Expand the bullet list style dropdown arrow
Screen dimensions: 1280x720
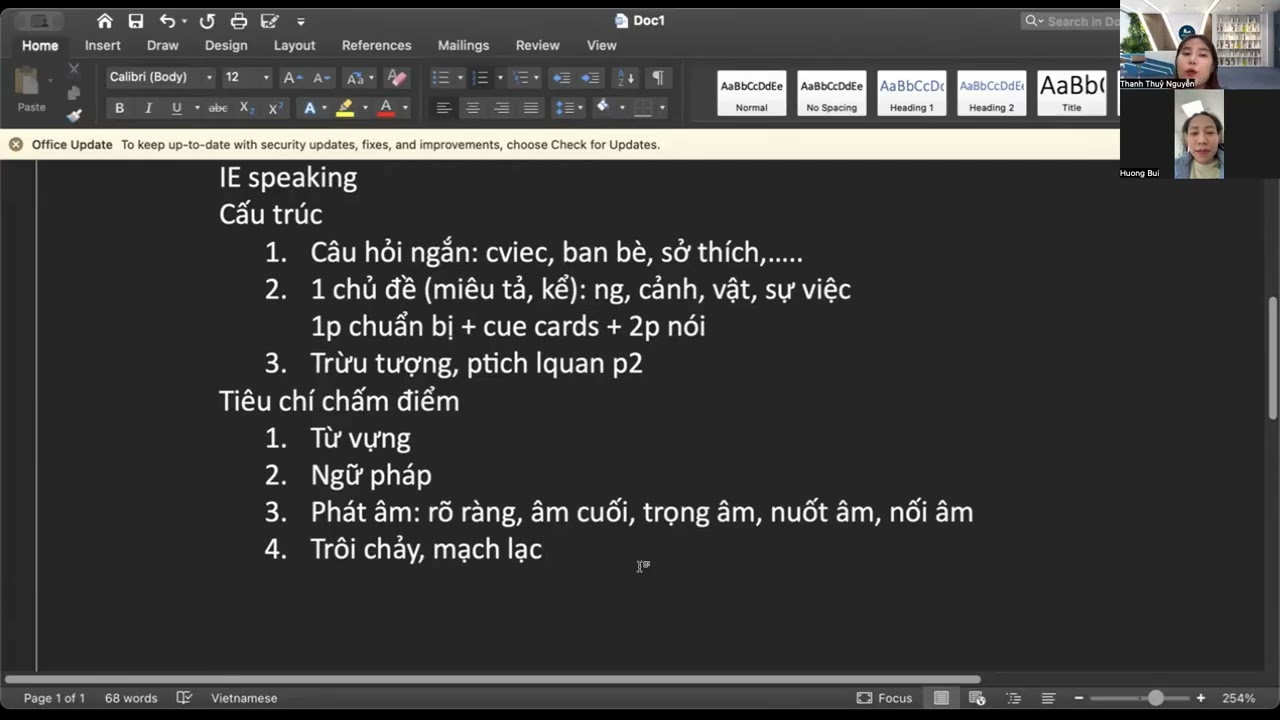[x=460, y=78]
